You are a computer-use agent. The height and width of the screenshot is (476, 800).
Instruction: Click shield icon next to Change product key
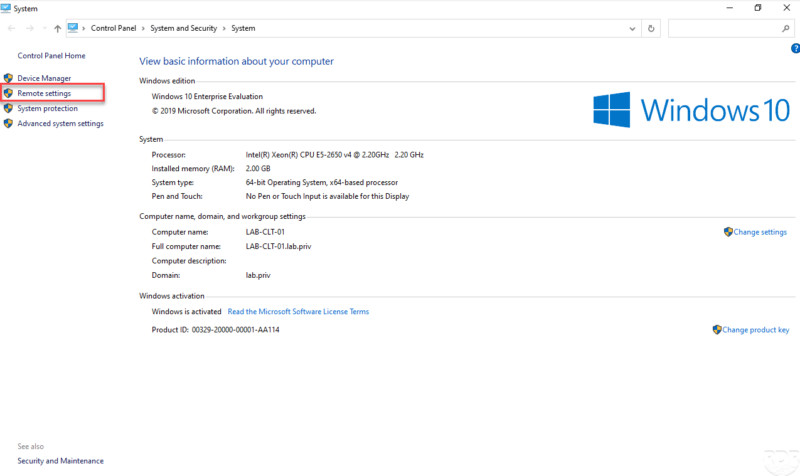717,330
